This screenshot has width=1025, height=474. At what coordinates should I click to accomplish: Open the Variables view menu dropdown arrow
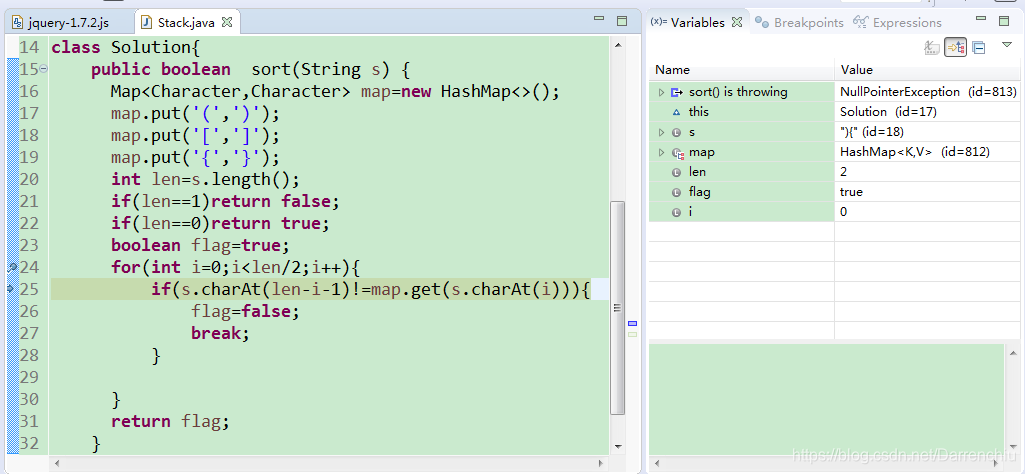tap(1007, 45)
